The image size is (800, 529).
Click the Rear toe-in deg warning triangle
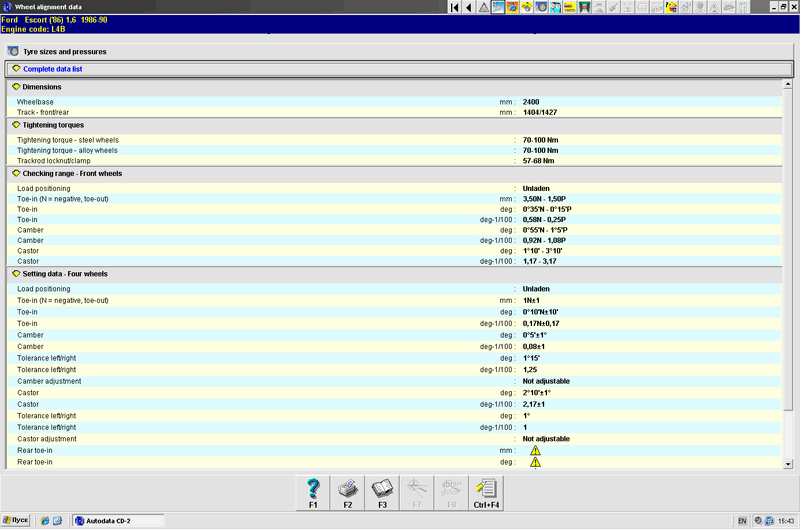pyautogui.click(x=535, y=462)
